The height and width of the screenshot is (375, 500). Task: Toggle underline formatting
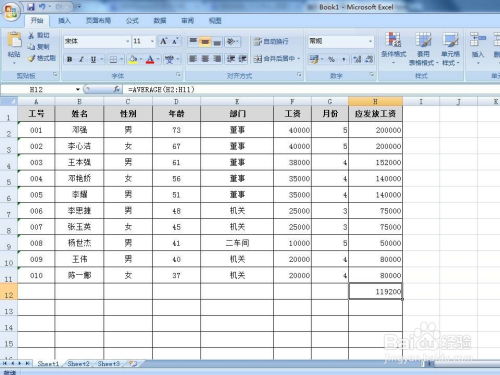pos(93,59)
